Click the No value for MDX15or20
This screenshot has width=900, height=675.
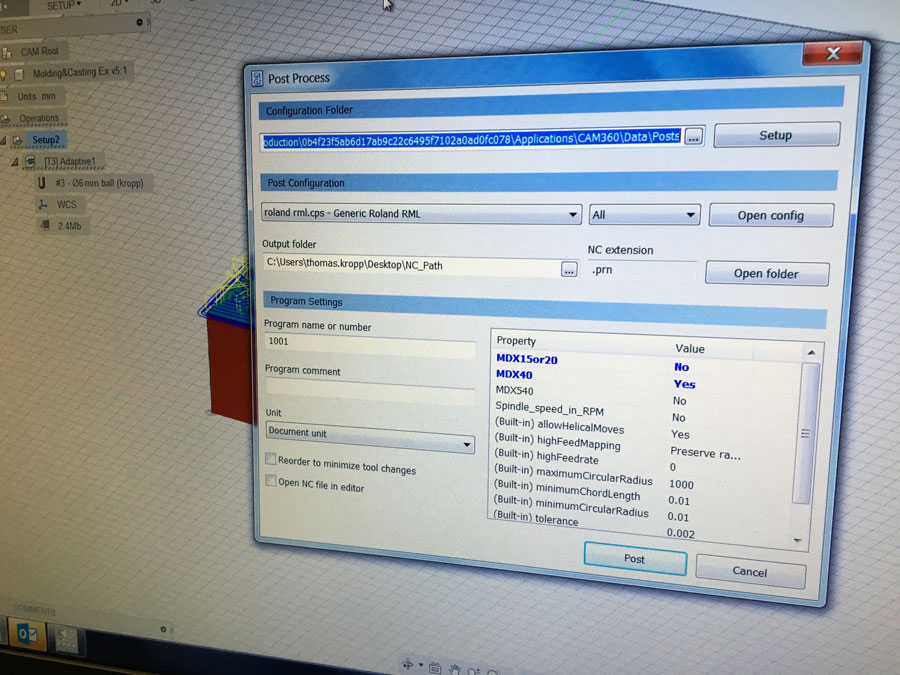(681, 367)
